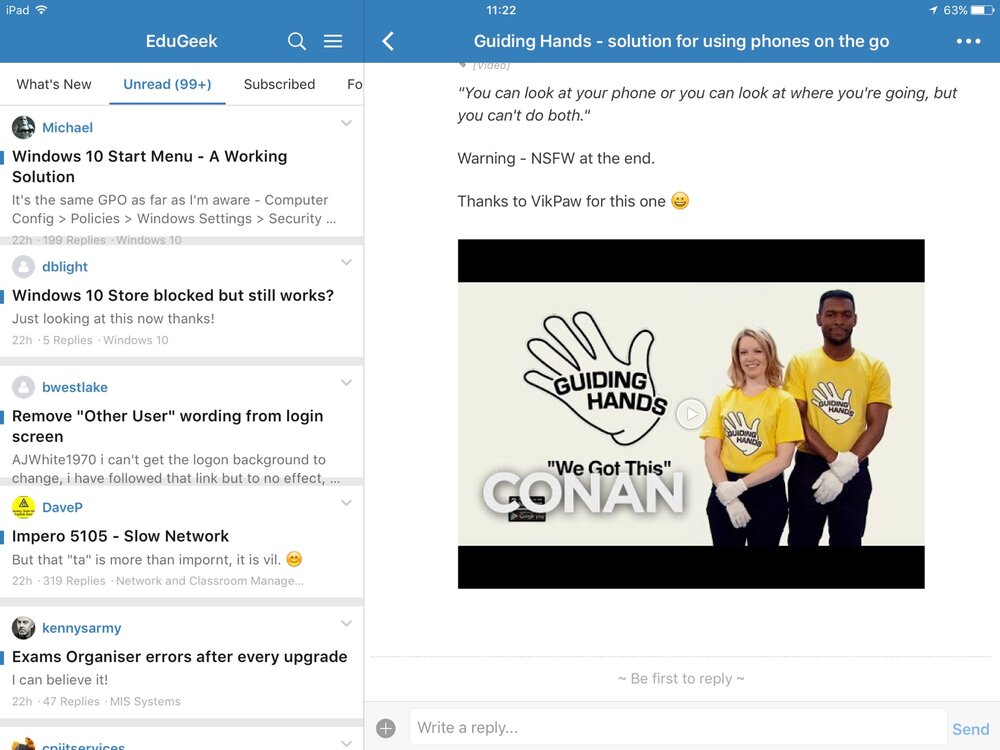The height and width of the screenshot is (750, 1000).
Task: Open Michael's profile link
Action: (68, 128)
